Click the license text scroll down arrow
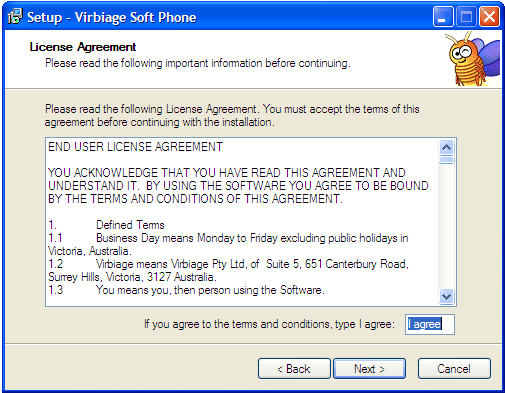 click(x=446, y=296)
